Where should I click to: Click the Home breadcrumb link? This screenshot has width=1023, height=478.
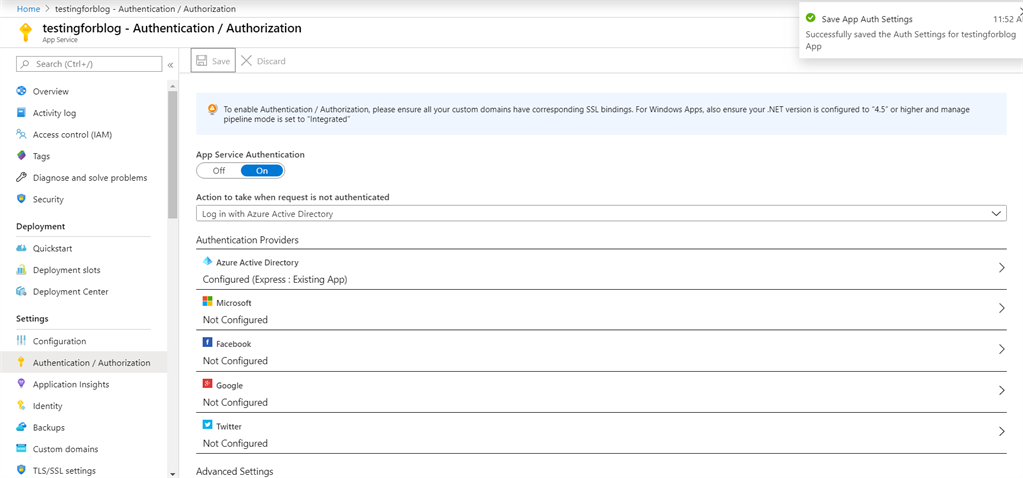coord(27,9)
